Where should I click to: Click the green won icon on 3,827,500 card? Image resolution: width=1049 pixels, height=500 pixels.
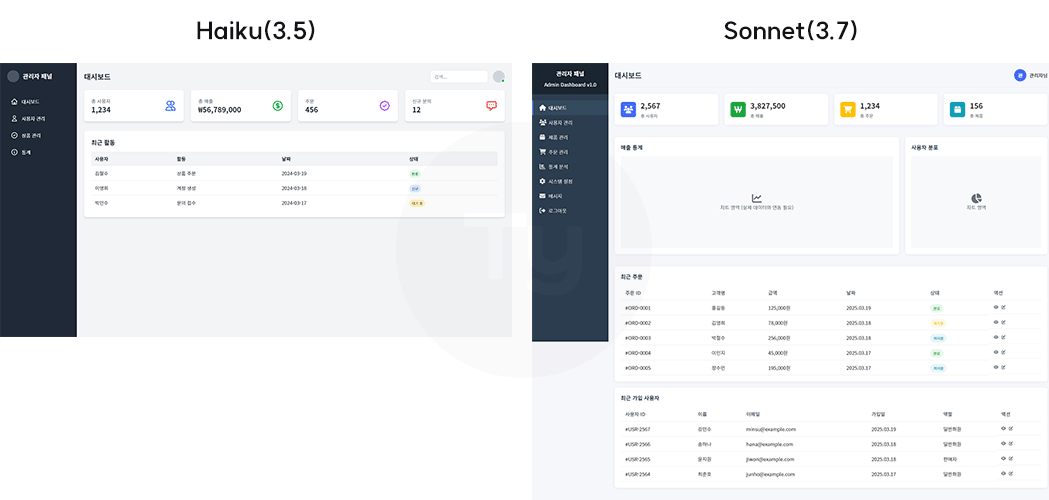coord(738,109)
